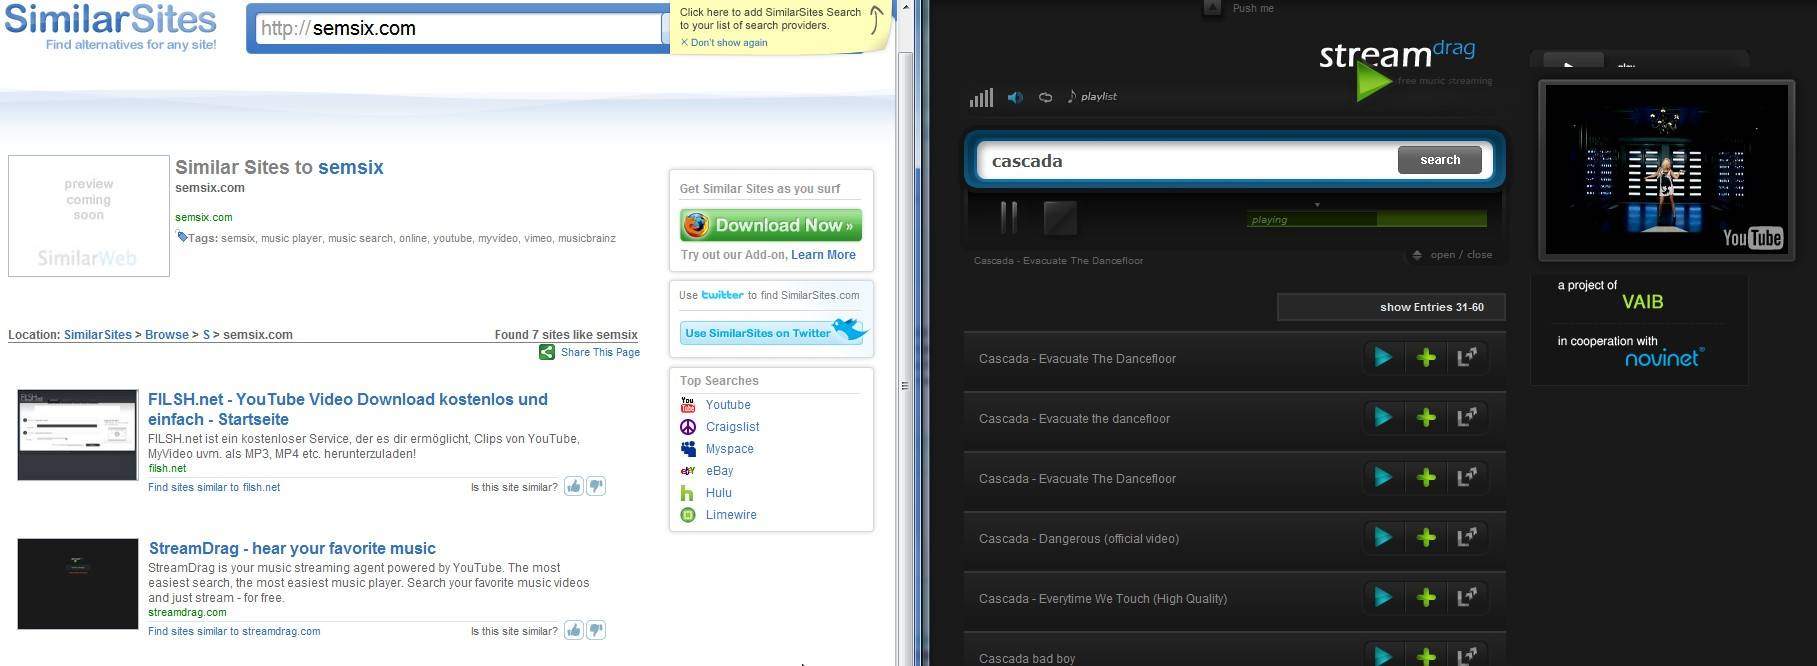Viewport: 1817px width, 666px height.
Task: Click the Limewire icon in Top Searches
Action: click(x=688, y=515)
